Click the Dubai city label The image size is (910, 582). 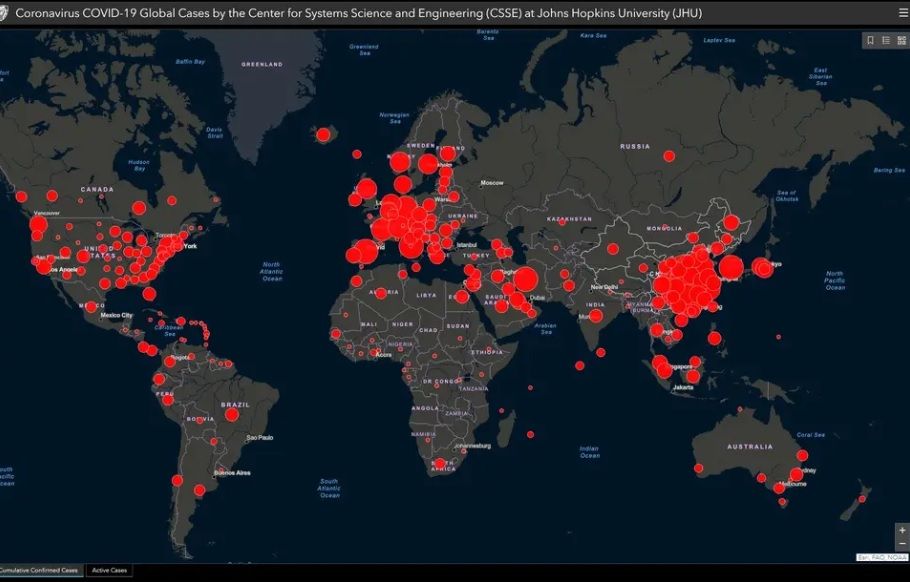point(537,298)
